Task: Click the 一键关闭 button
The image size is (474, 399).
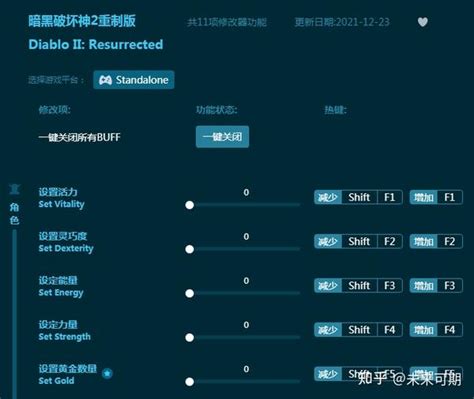Action: 222,137
